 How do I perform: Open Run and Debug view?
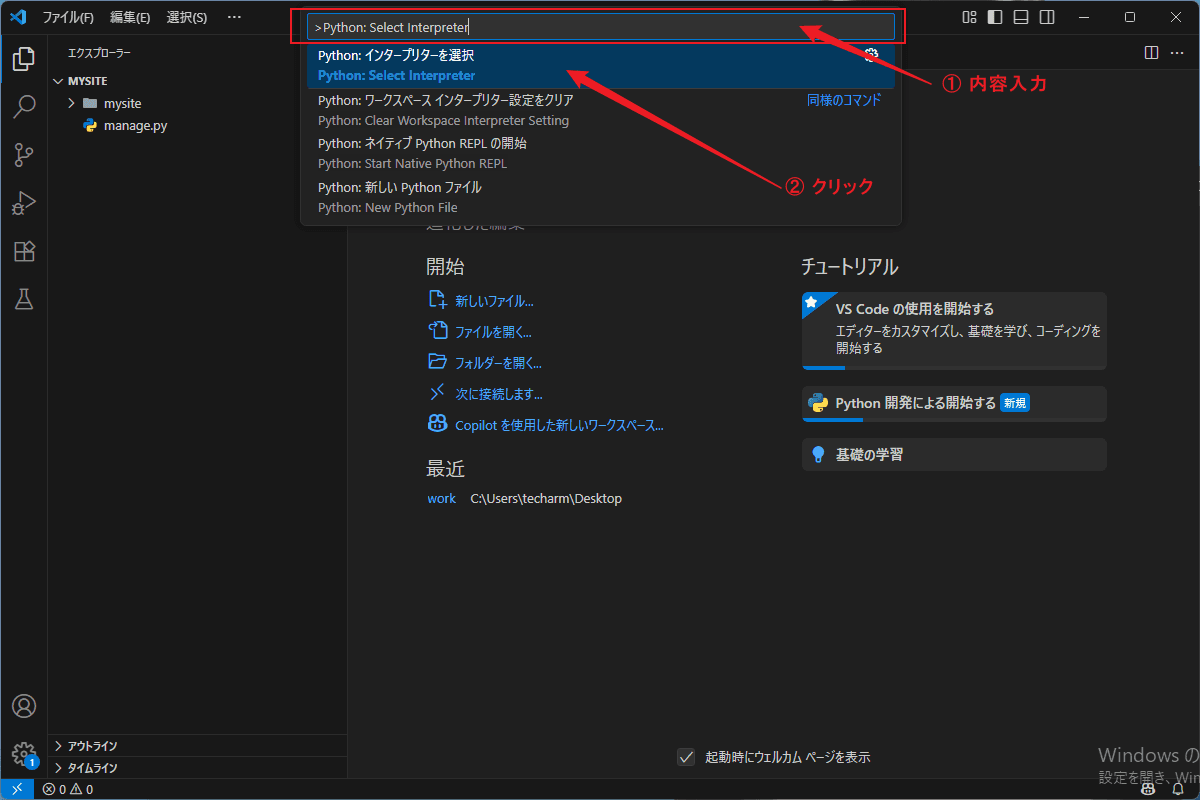tap(24, 203)
